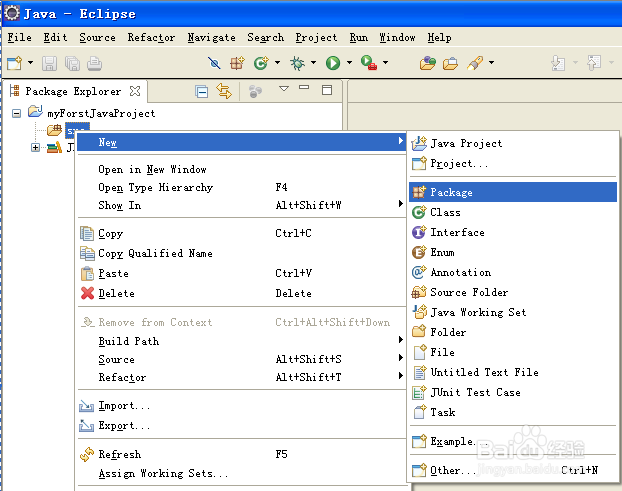Open the Run menu
The width and height of the screenshot is (622, 491).
pos(359,37)
